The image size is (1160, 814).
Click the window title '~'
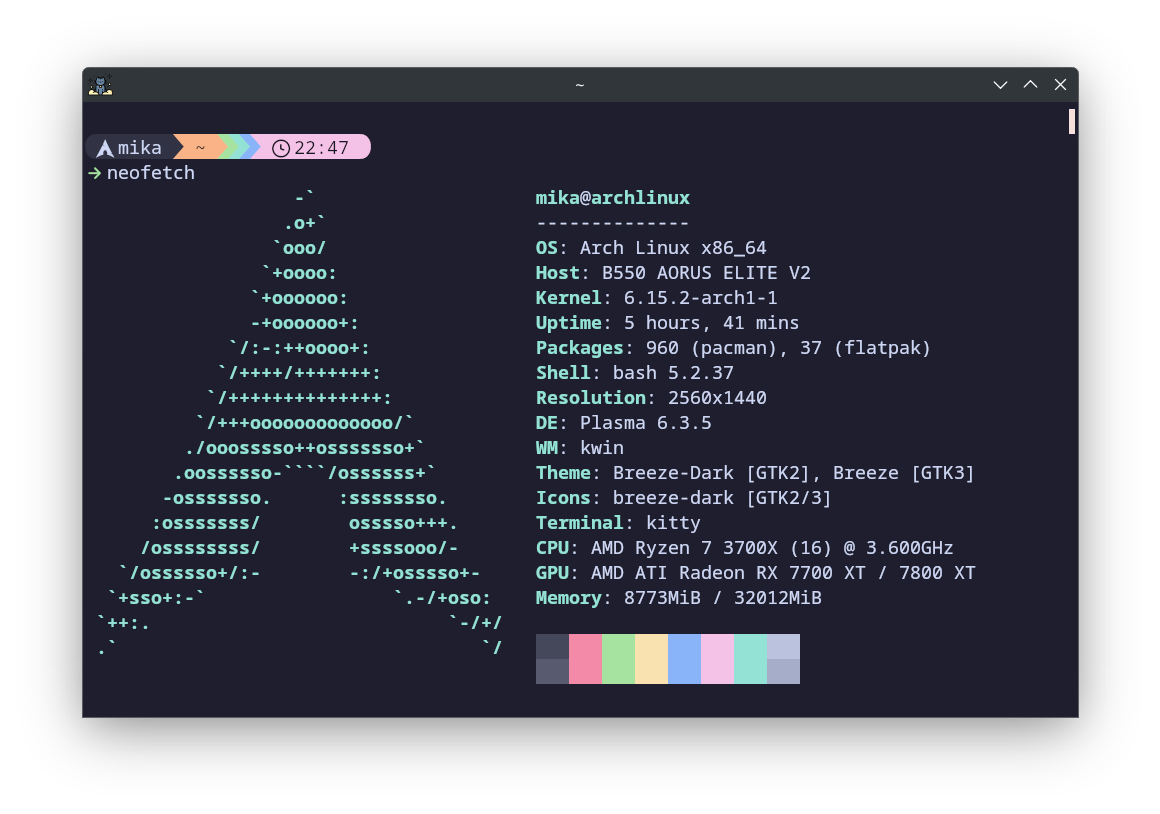(580, 85)
